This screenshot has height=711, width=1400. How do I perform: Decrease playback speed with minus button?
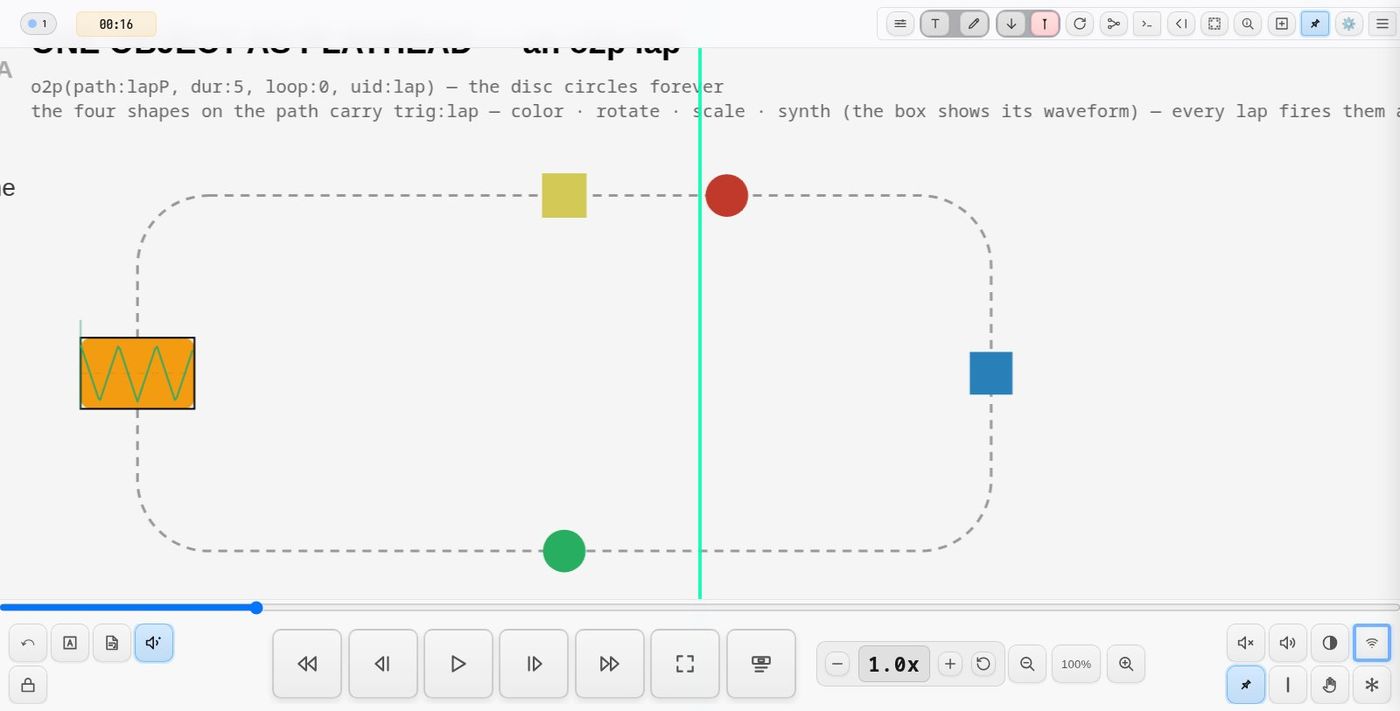point(838,664)
